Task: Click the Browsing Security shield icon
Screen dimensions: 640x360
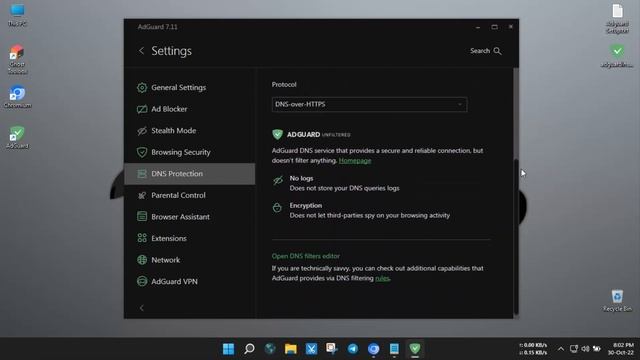Action: 142,152
